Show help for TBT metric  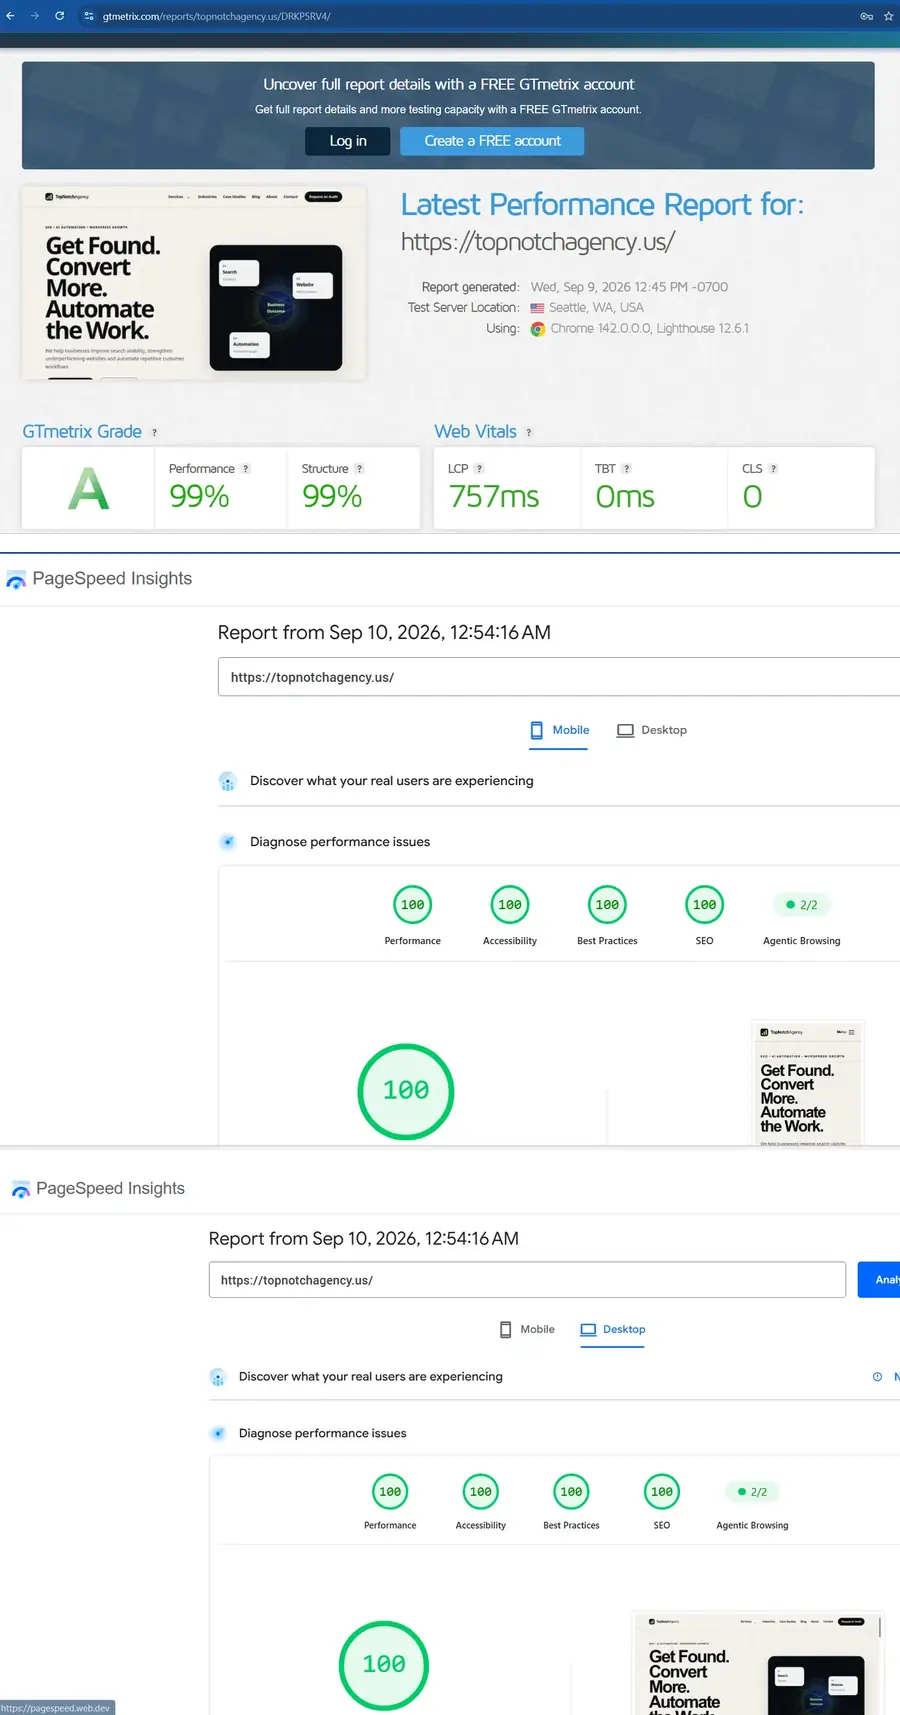coord(627,469)
